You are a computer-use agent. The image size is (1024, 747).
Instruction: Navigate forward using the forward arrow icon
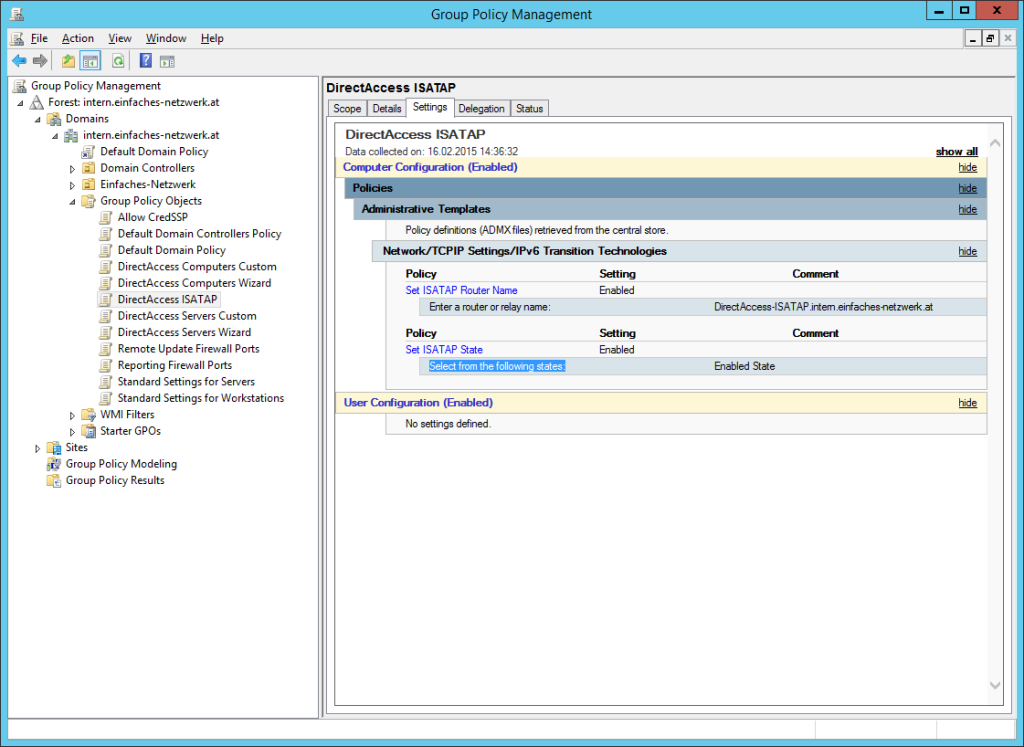(x=40, y=61)
